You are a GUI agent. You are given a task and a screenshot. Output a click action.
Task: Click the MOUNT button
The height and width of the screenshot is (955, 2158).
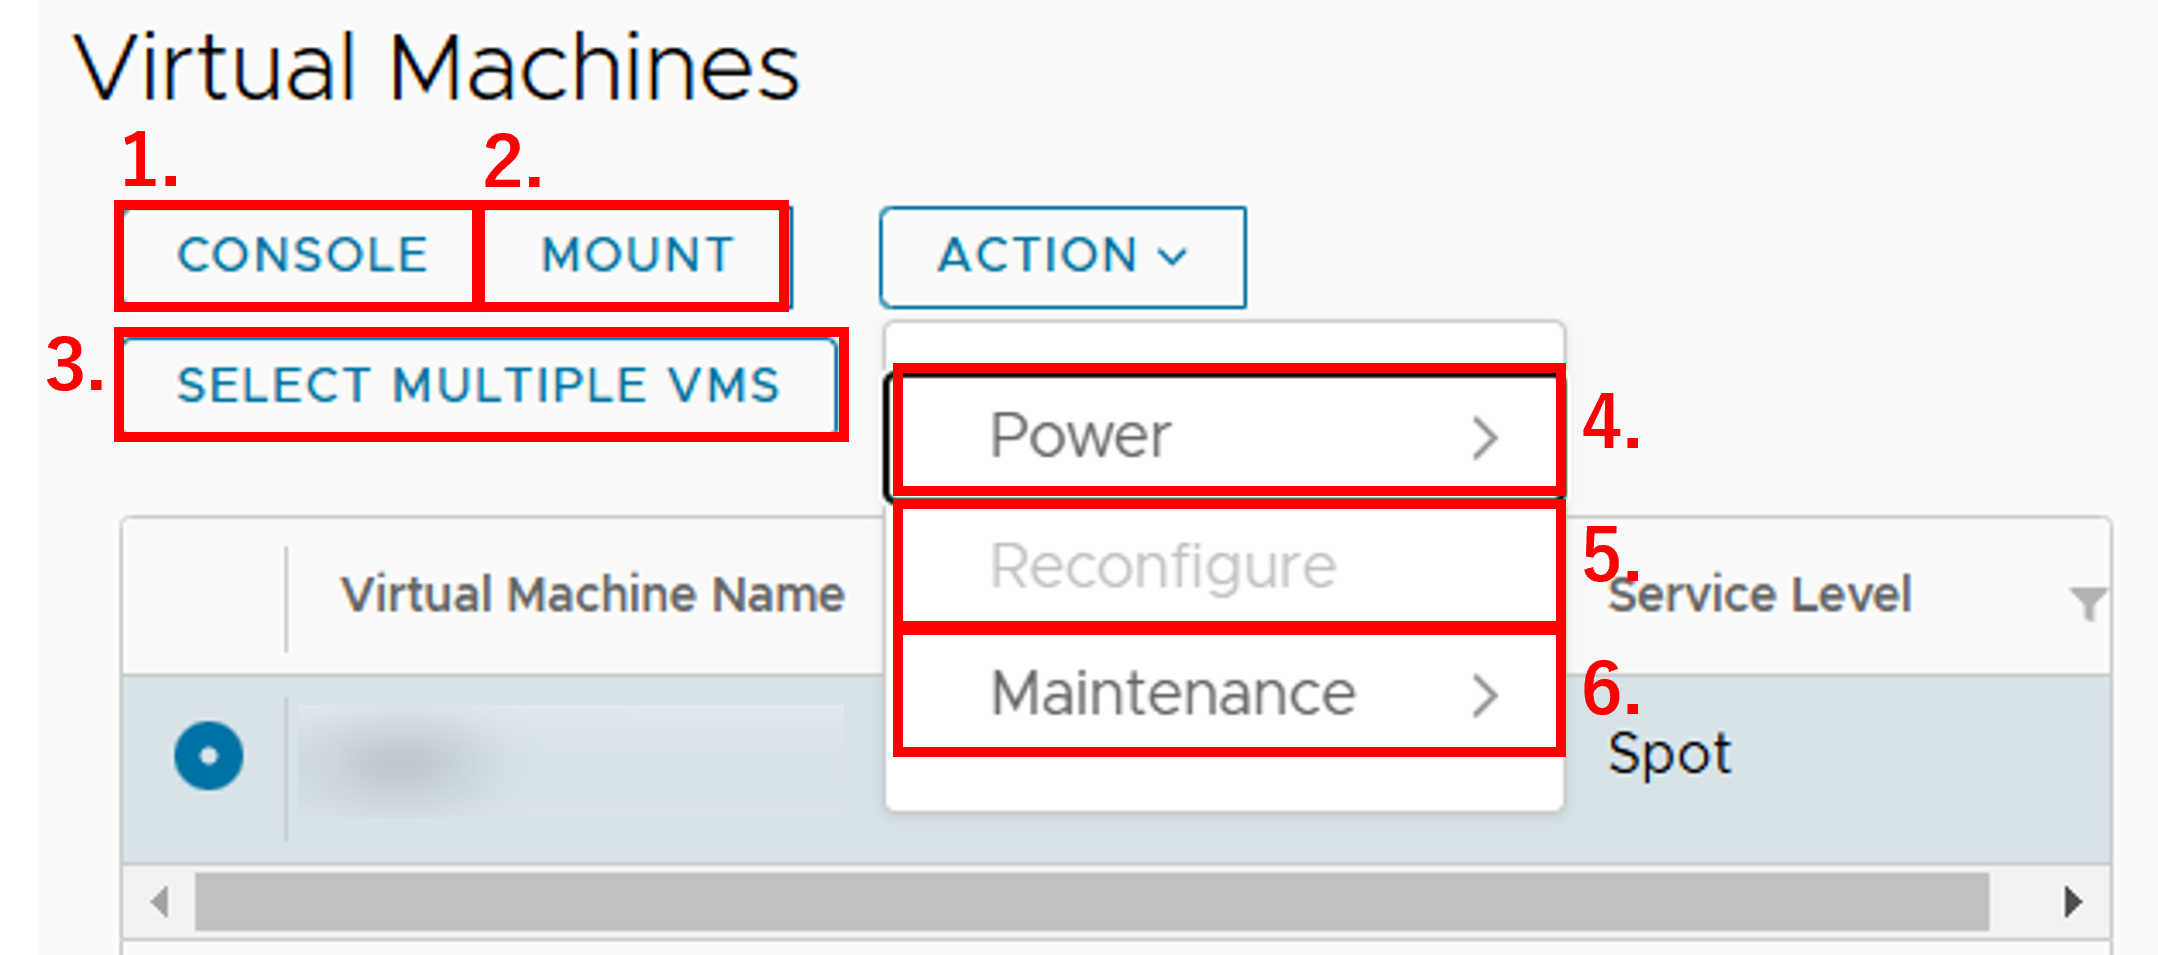(637, 255)
